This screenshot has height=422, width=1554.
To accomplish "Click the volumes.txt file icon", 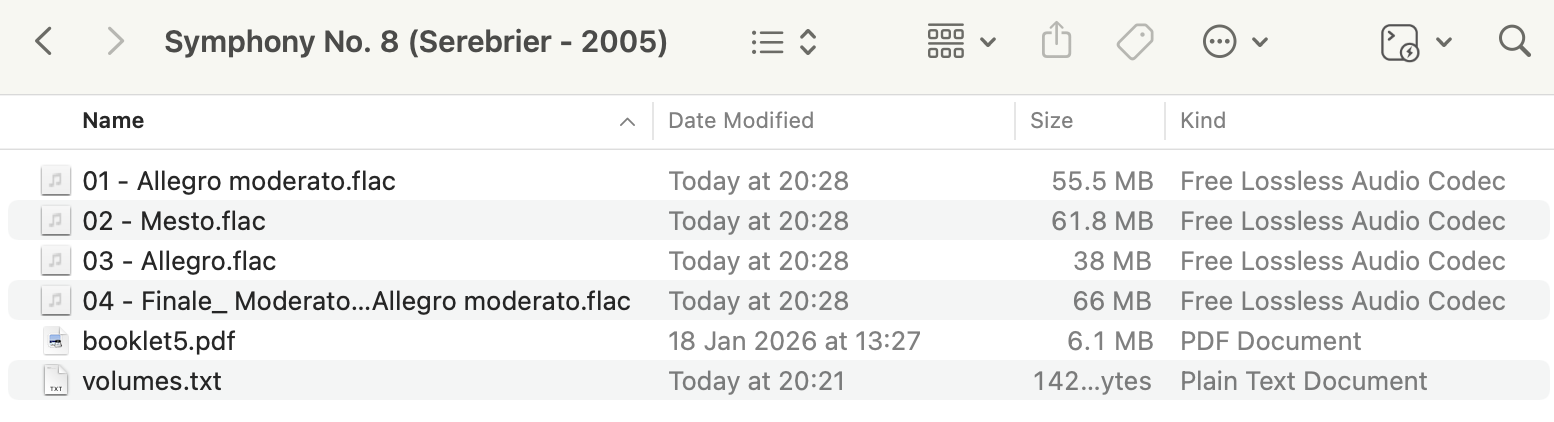I will (x=56, y=381).
